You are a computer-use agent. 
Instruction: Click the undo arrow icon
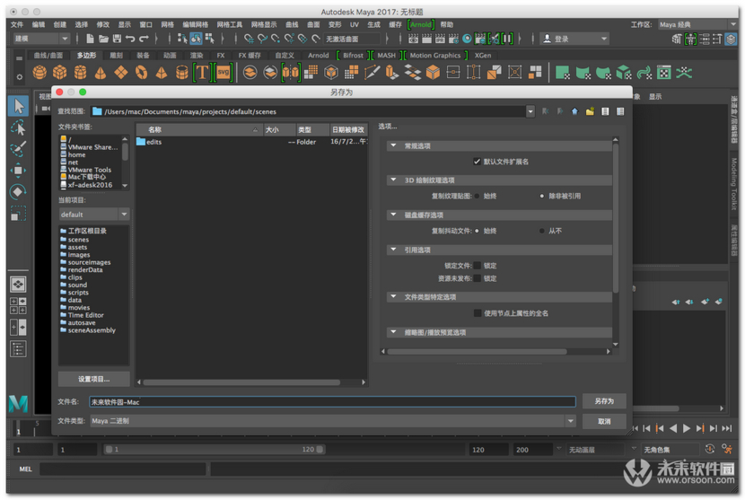click(130, 38)
